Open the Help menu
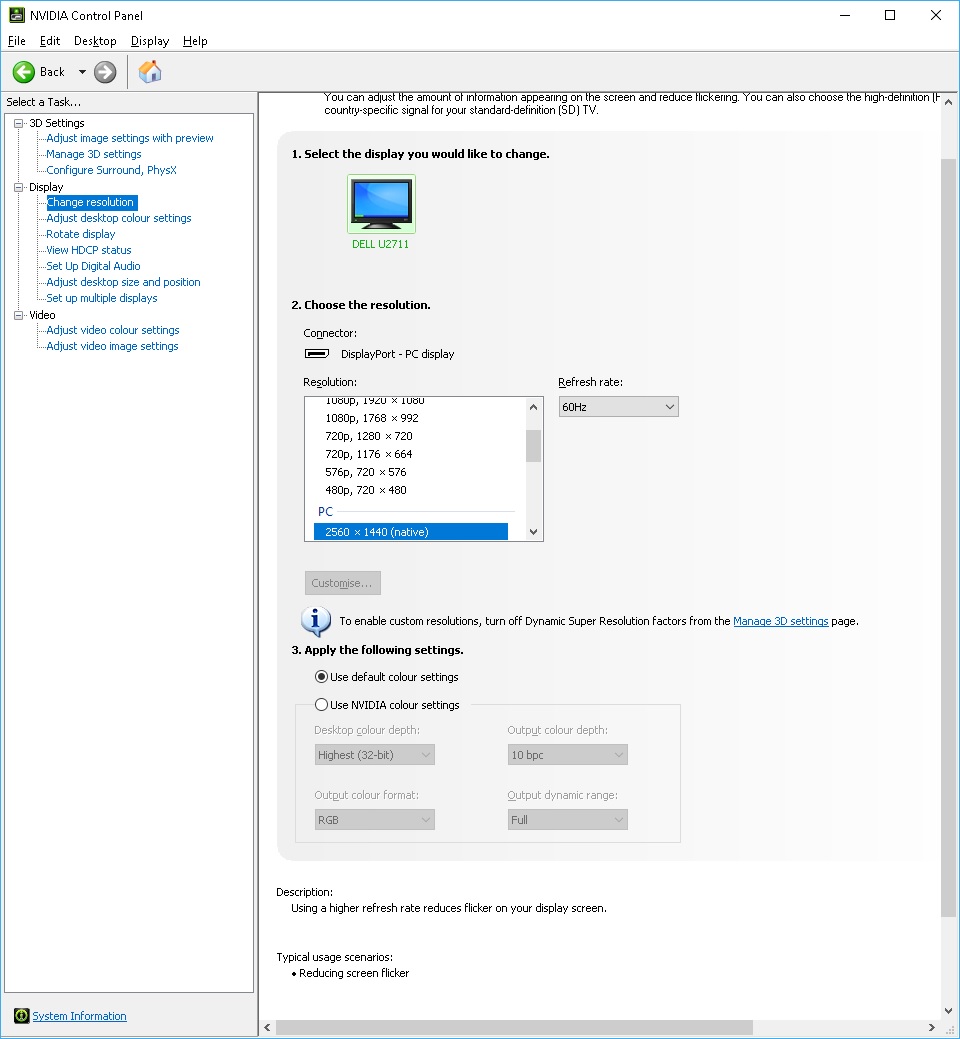Screen dimensions: 960x1039 [x=195, y=41]
